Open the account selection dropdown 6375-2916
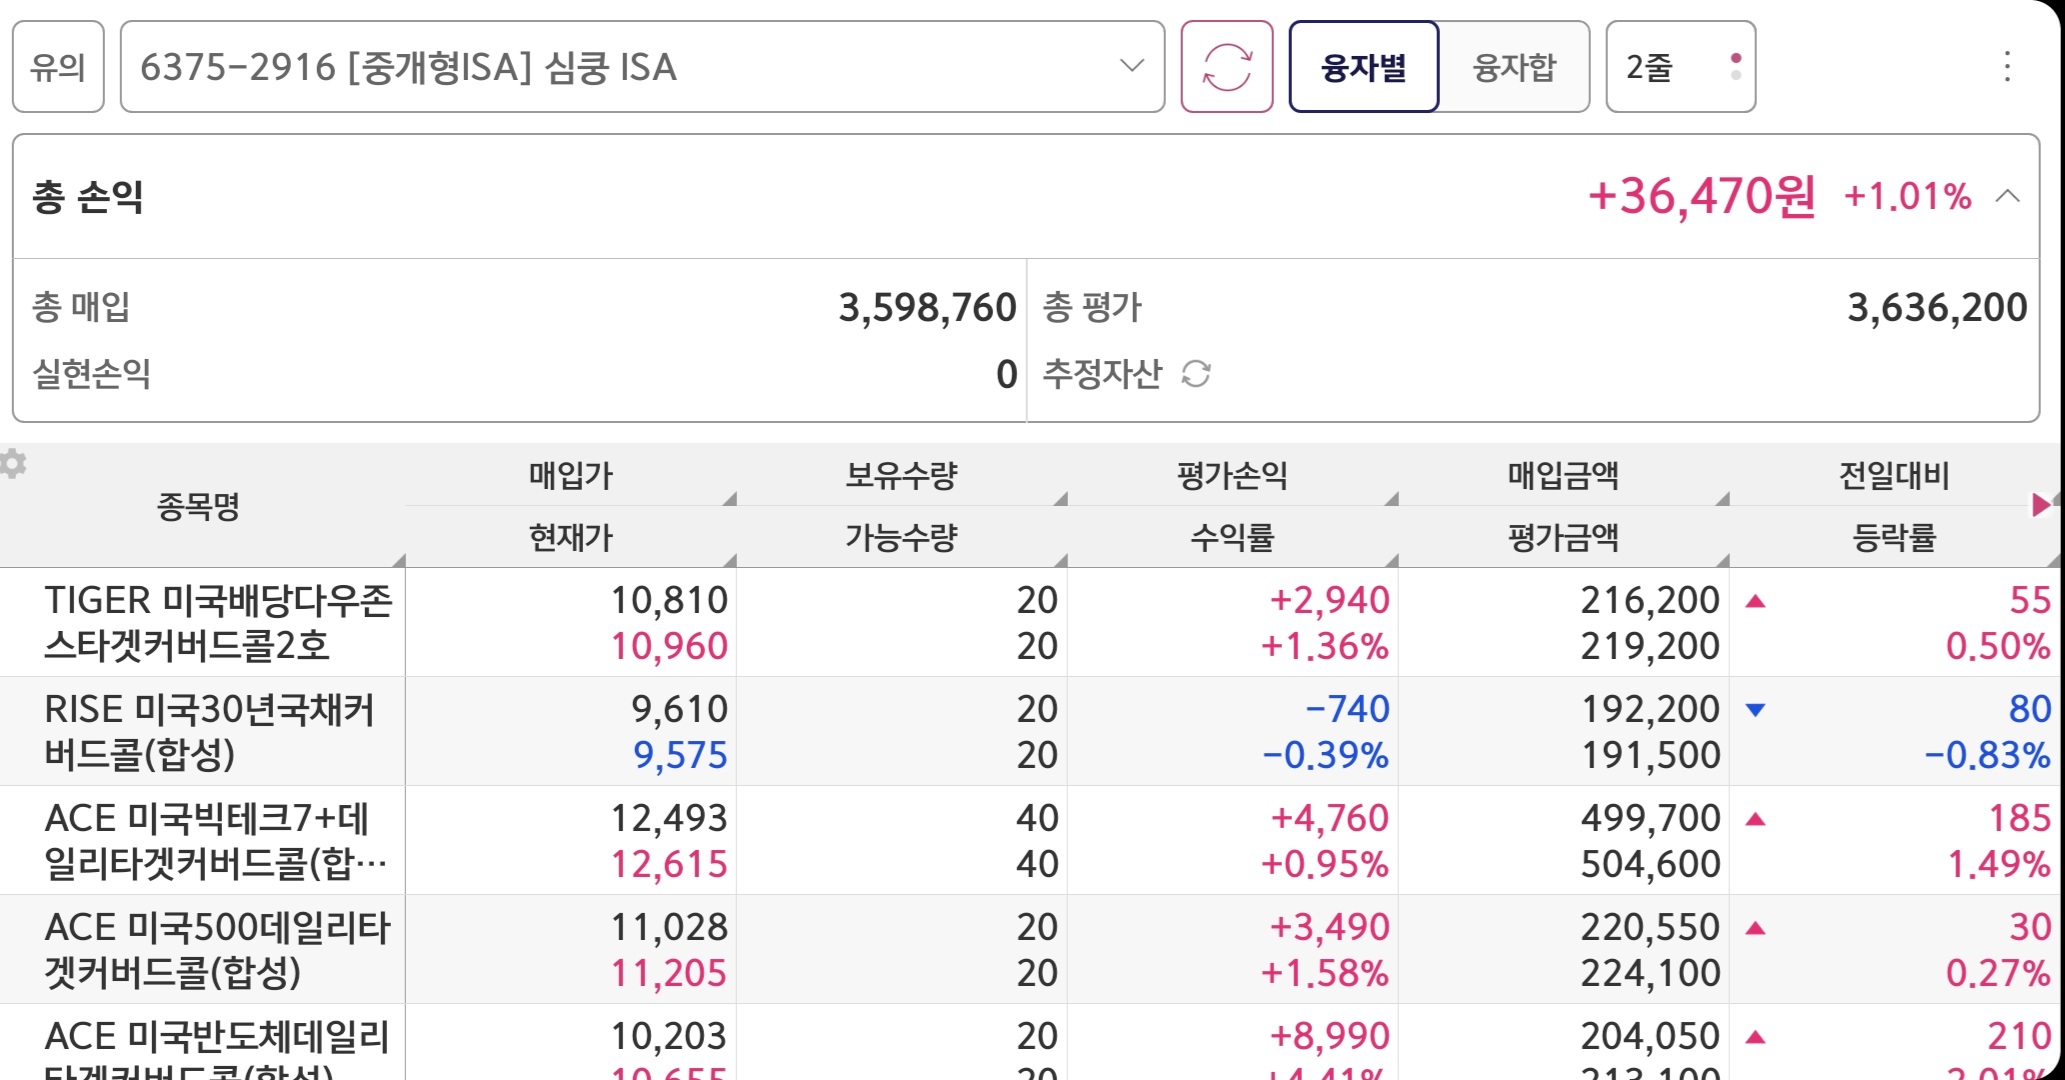Image resolution: width=2065 pixels, height=1080 pixels. 642,67
